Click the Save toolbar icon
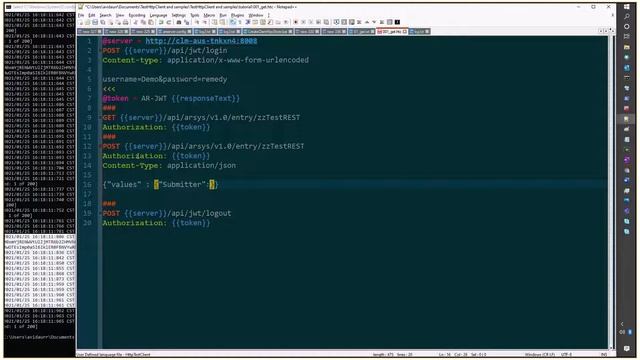This screenshot has height=360, width=640. pos(95,22)
